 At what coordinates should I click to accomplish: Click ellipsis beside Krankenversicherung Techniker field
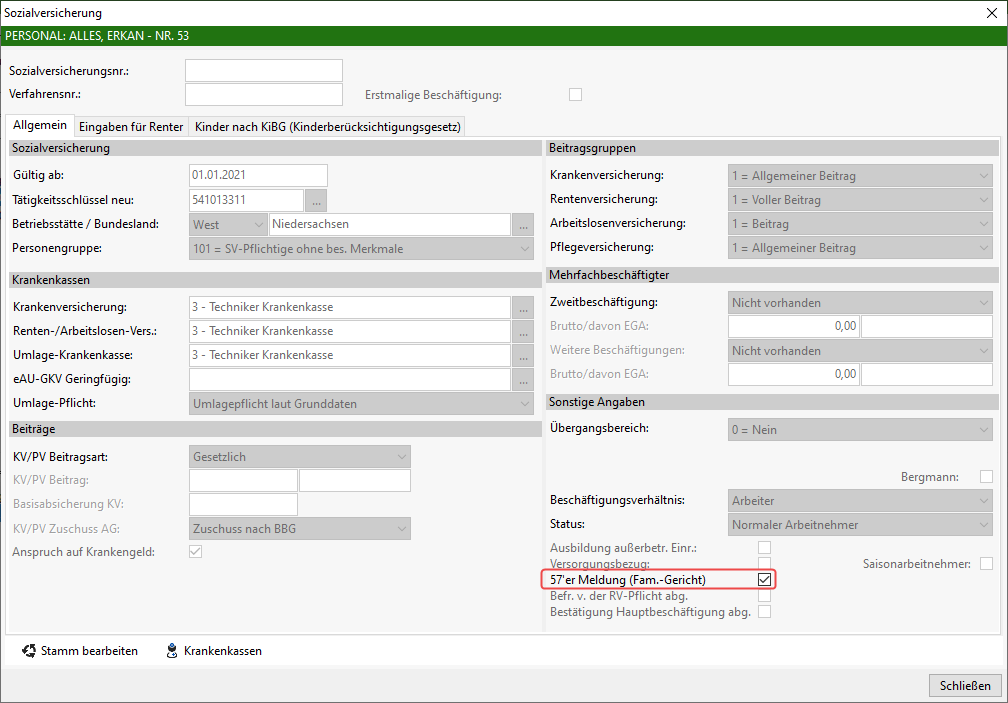[x=523, y=307]
